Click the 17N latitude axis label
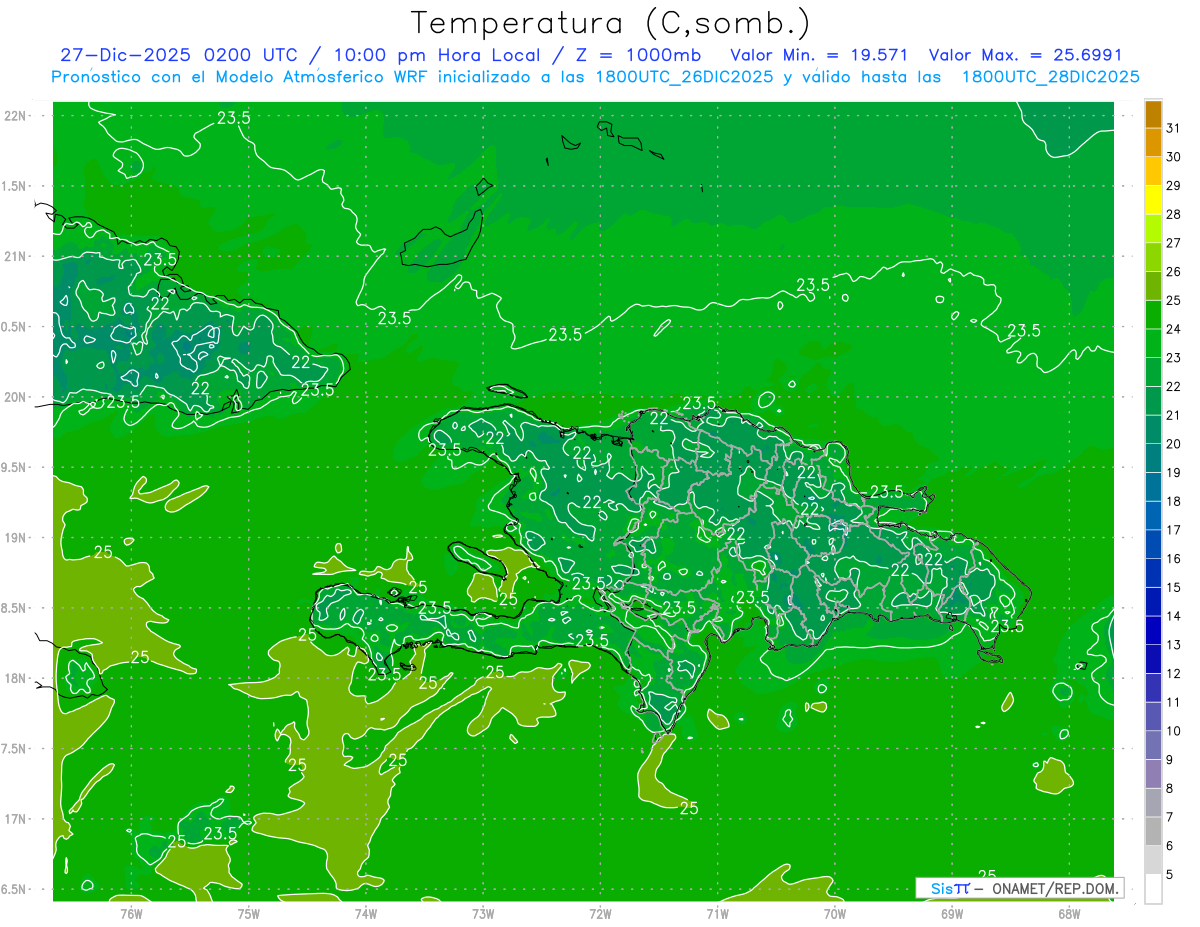This screenshot has height=927, width=1200. coord(15,819)
